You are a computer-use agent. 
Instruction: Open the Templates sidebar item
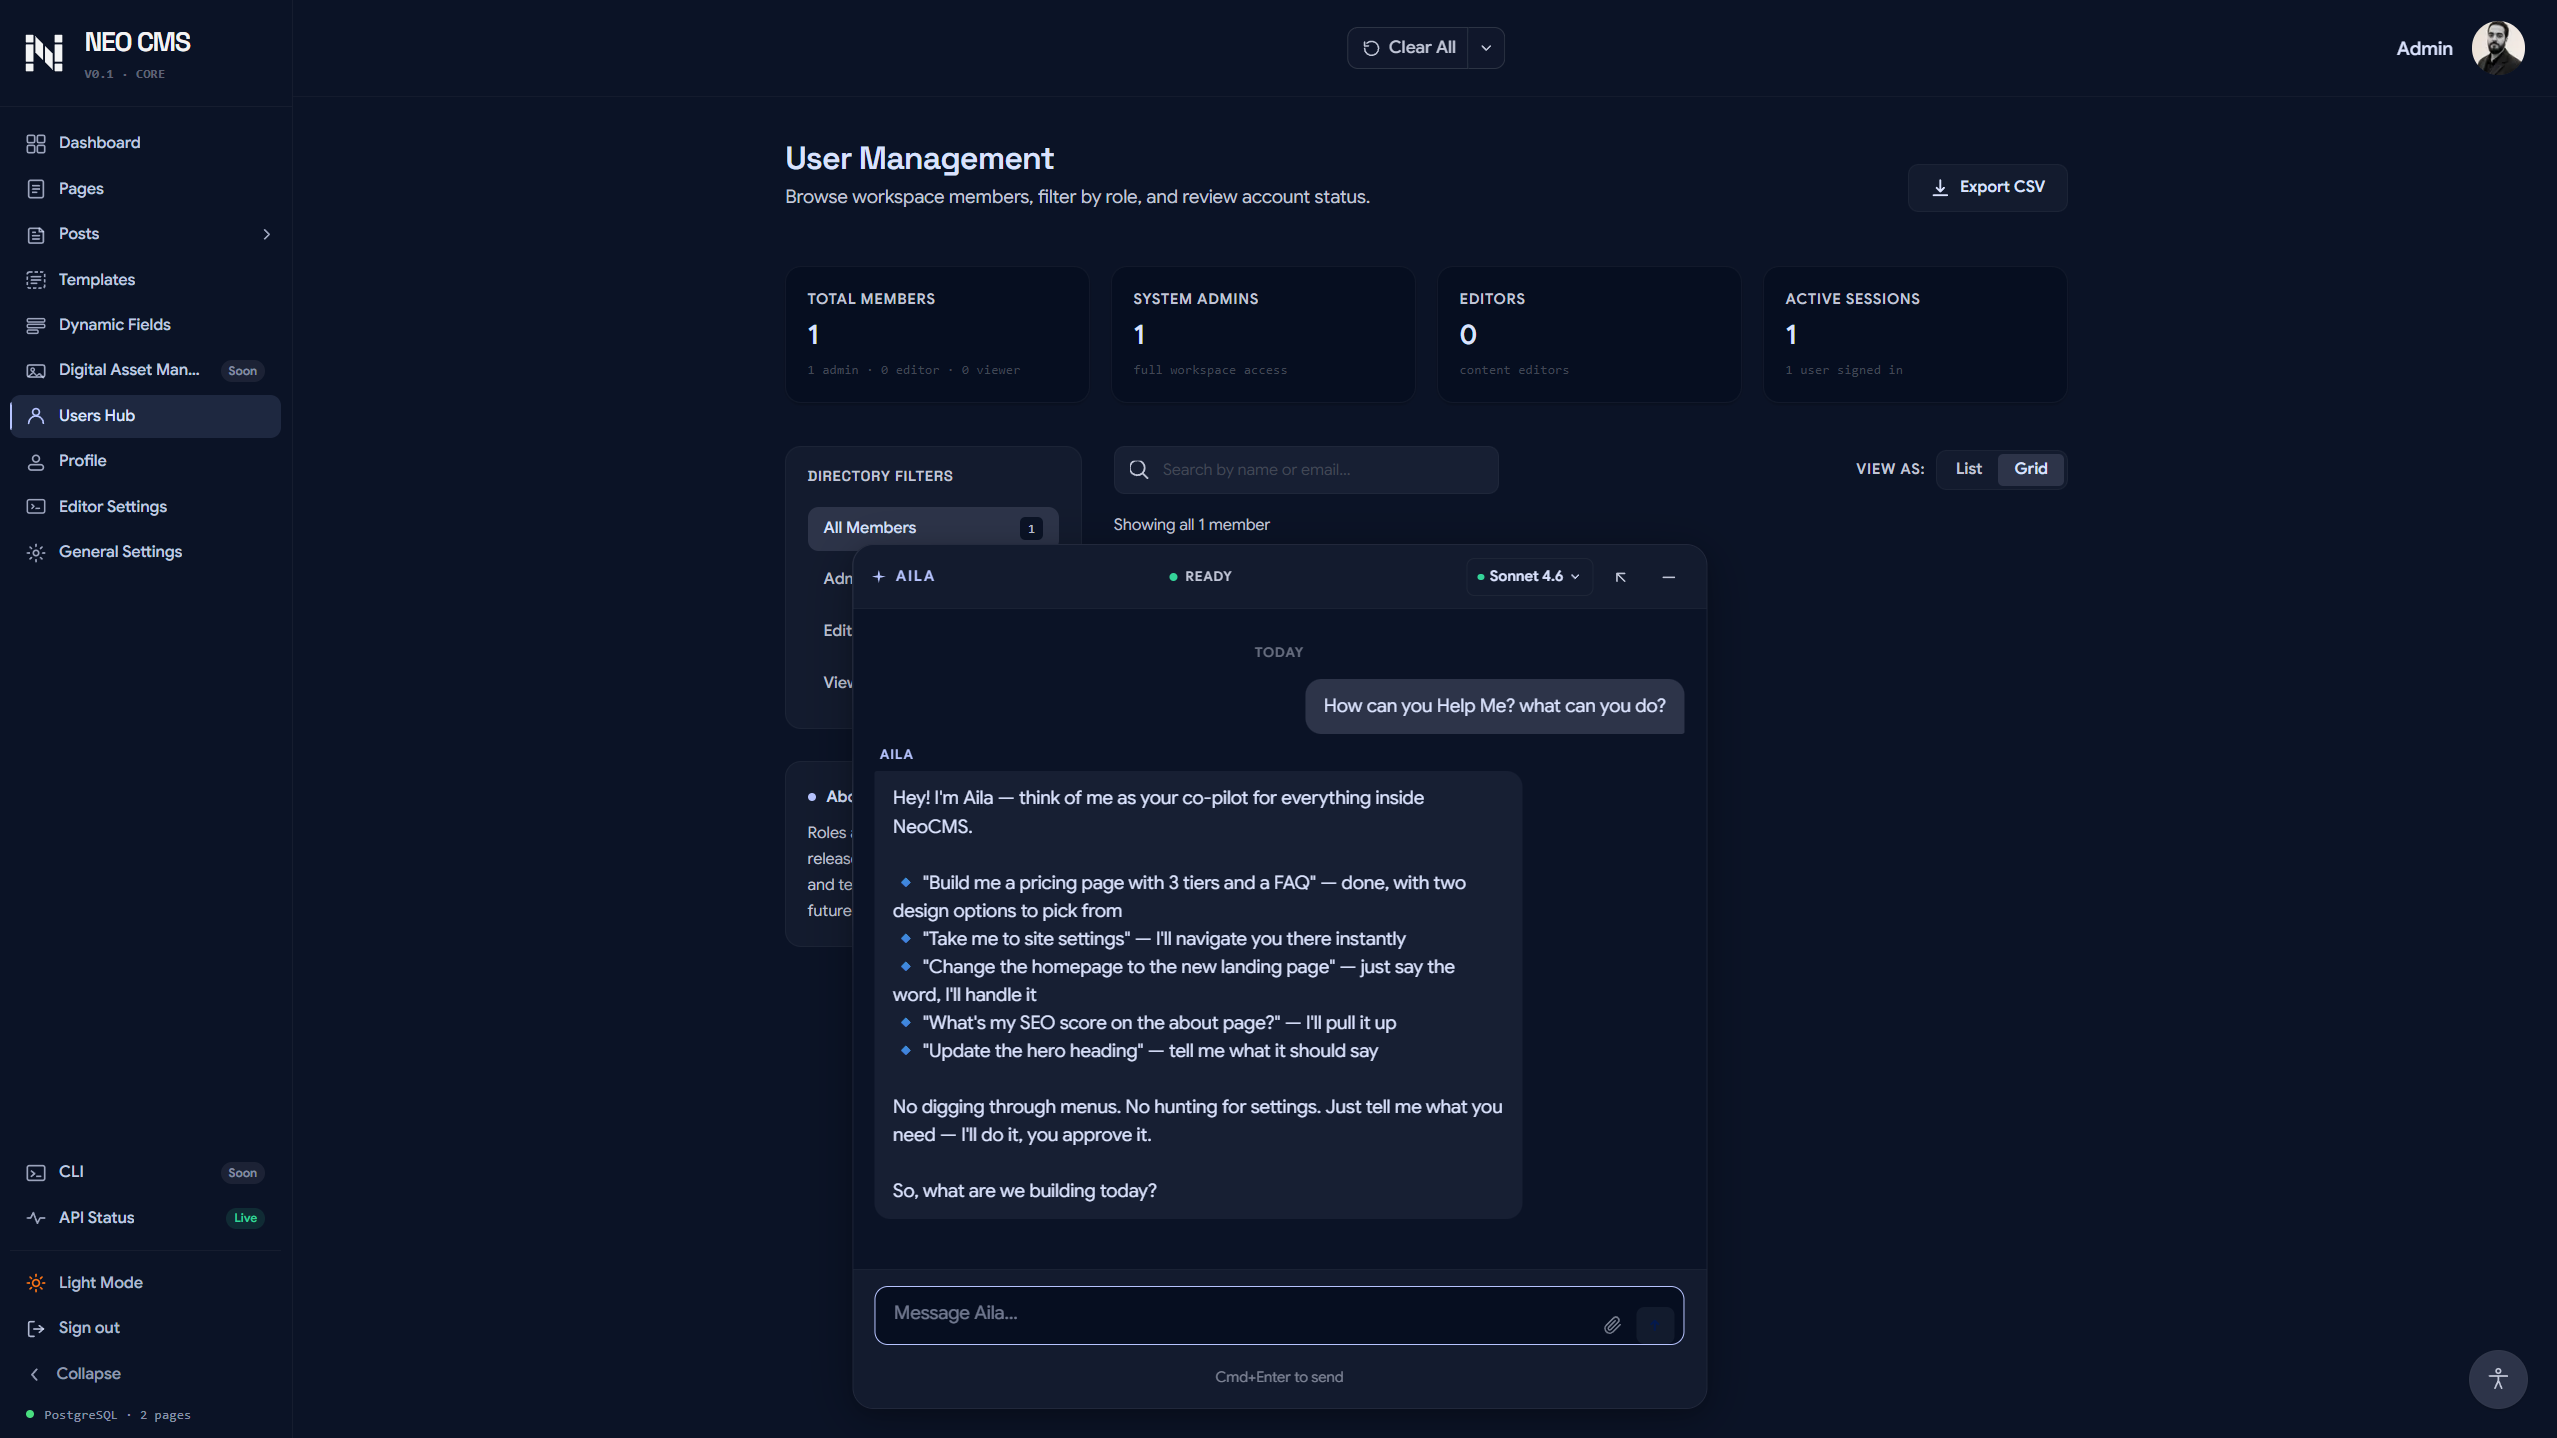[x=96, y=279]
